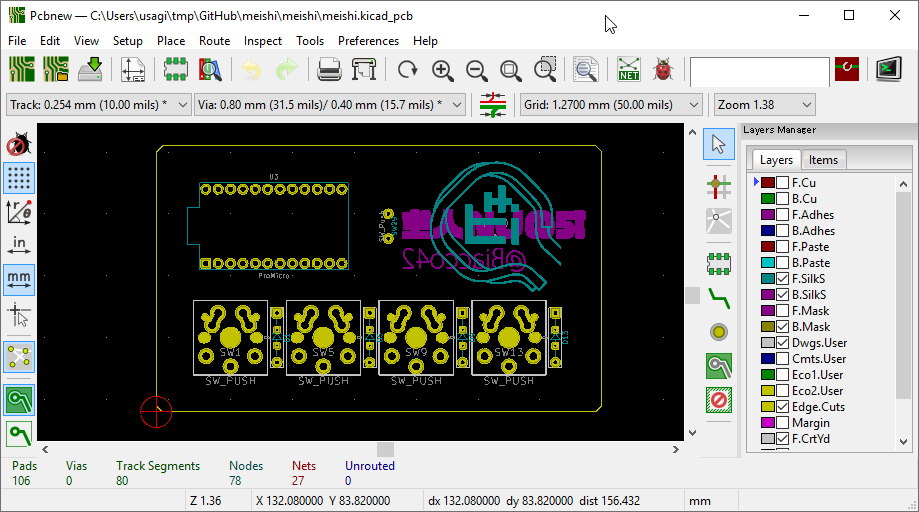Select the add vias tool
The image size is (919, 512).
tap(719, 332)
